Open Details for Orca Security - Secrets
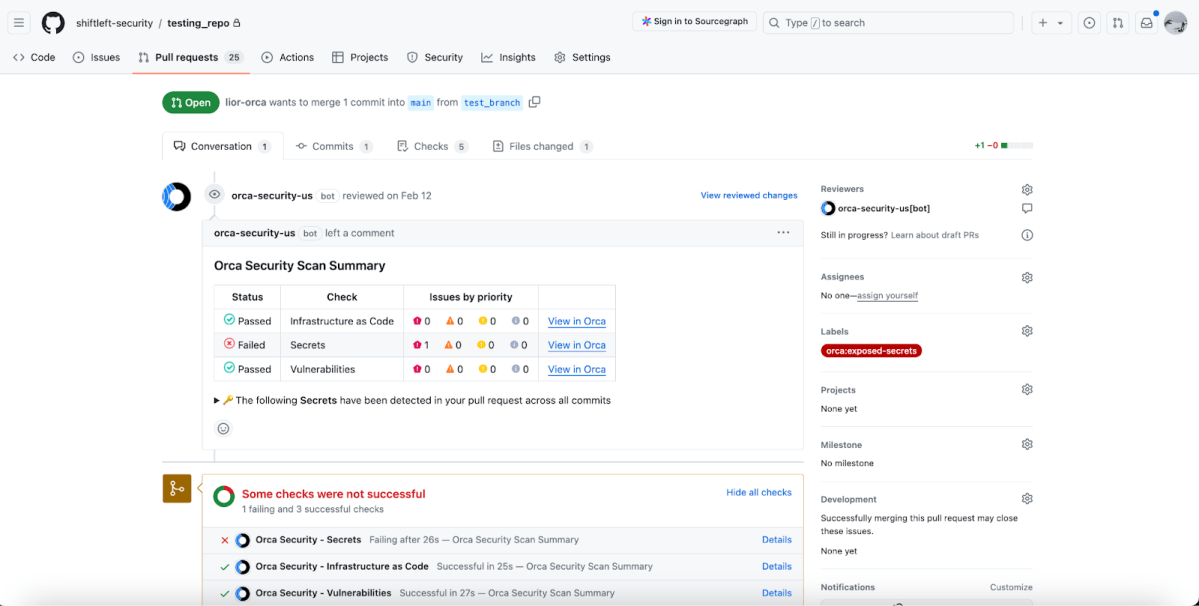 776,540
